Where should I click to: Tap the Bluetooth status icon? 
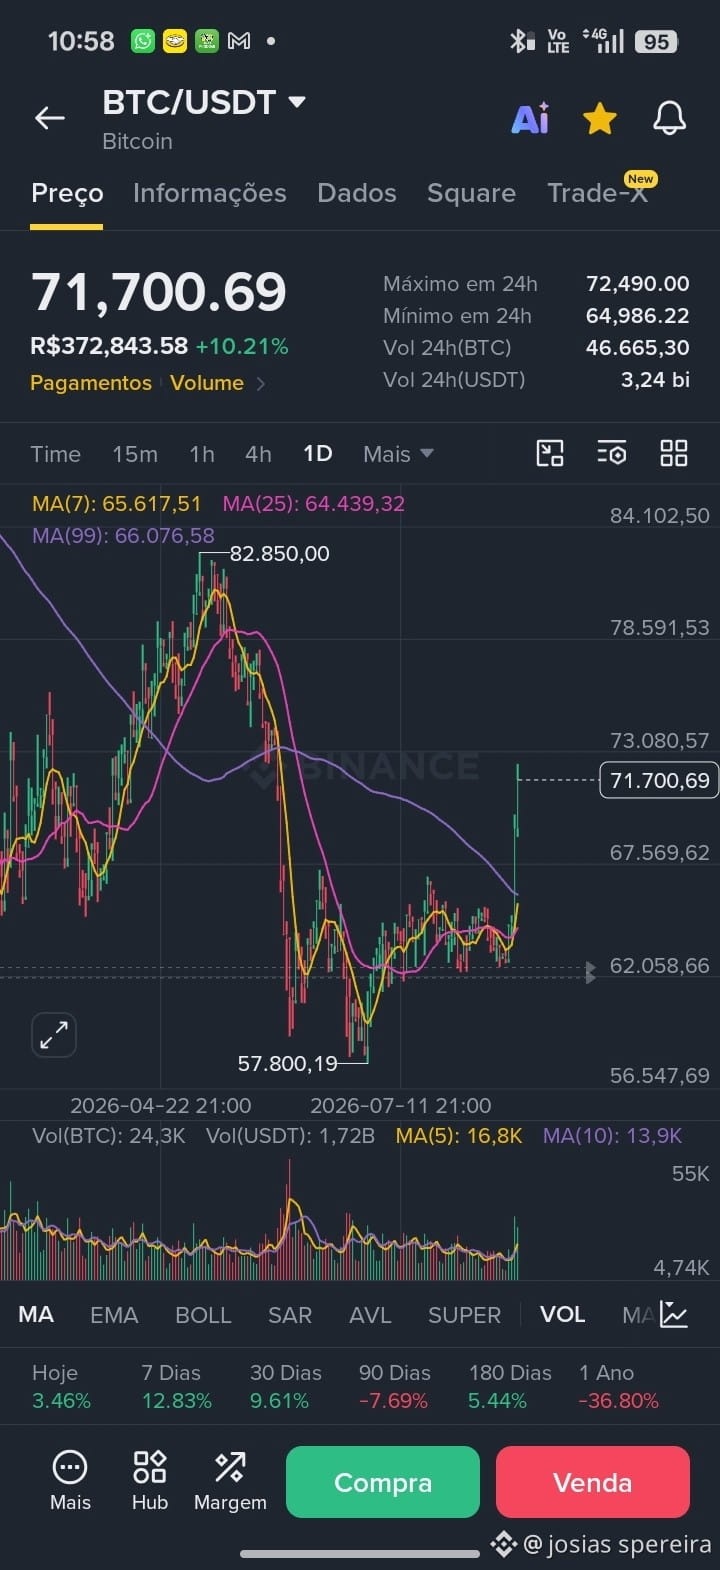(520, 41)
